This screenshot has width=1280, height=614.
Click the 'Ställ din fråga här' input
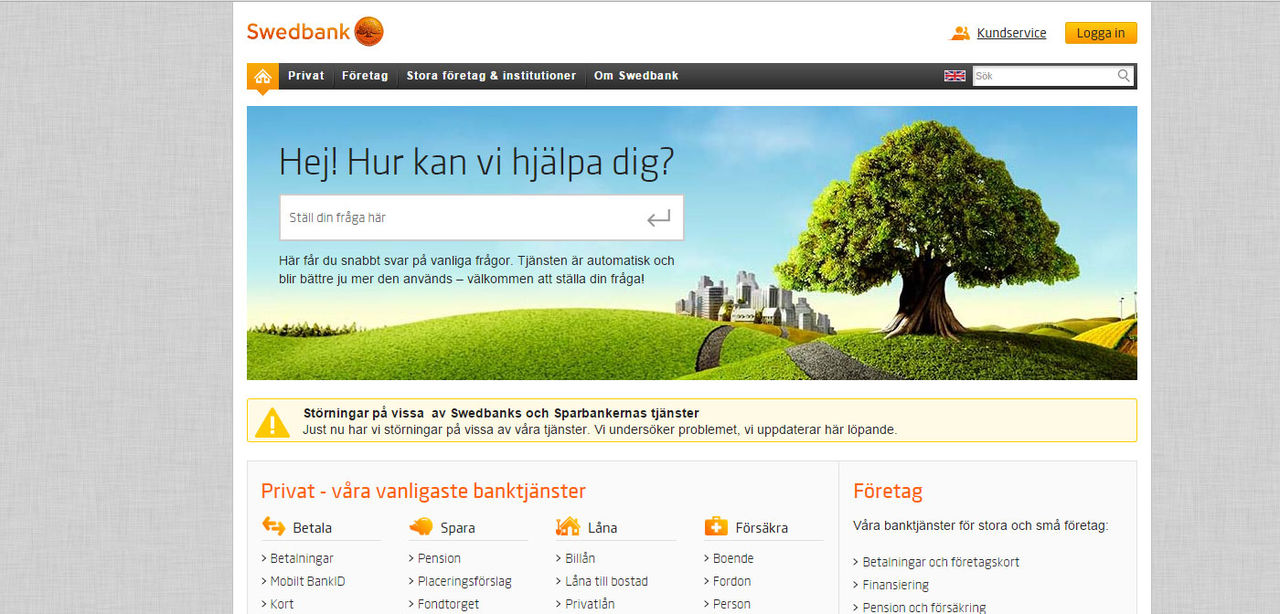click(481, 218)
